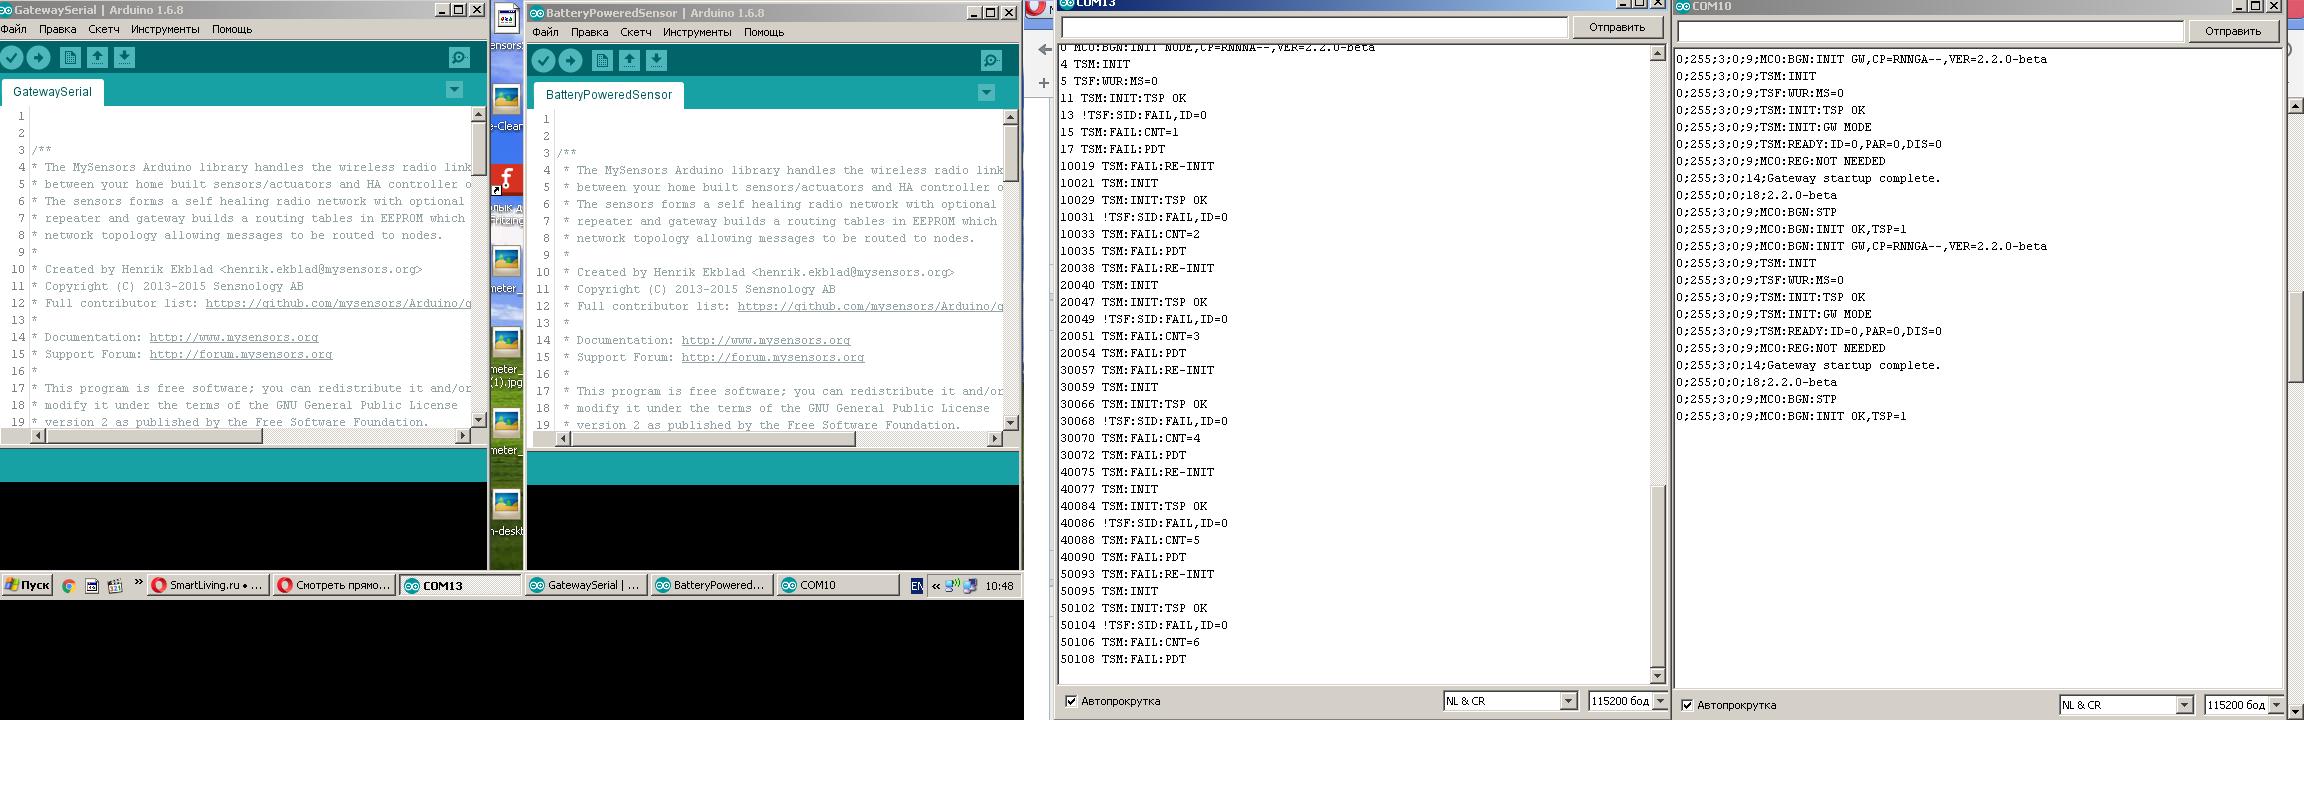Click the Fritzing desktop shortcut icon
The width and height of the screenshot is (2304, 791).
[506, 180]
